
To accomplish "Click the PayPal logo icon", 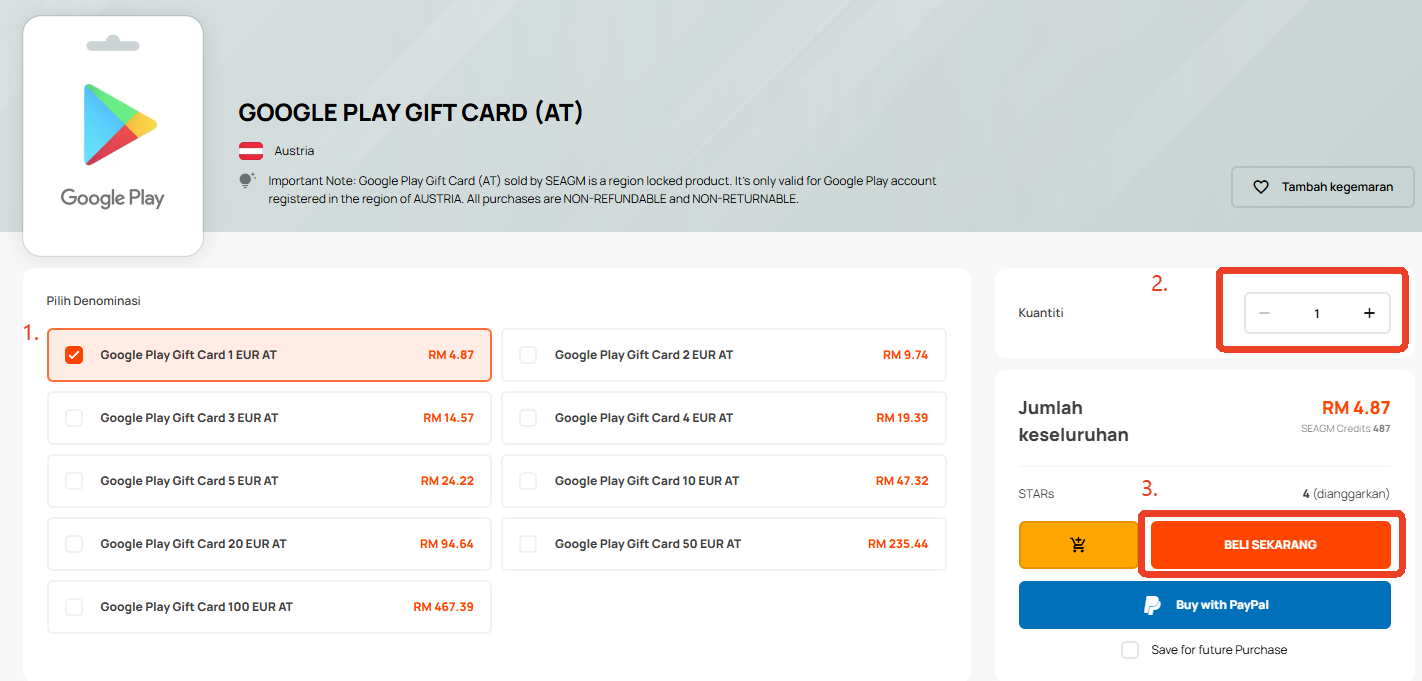I will tap(1152, 605).
